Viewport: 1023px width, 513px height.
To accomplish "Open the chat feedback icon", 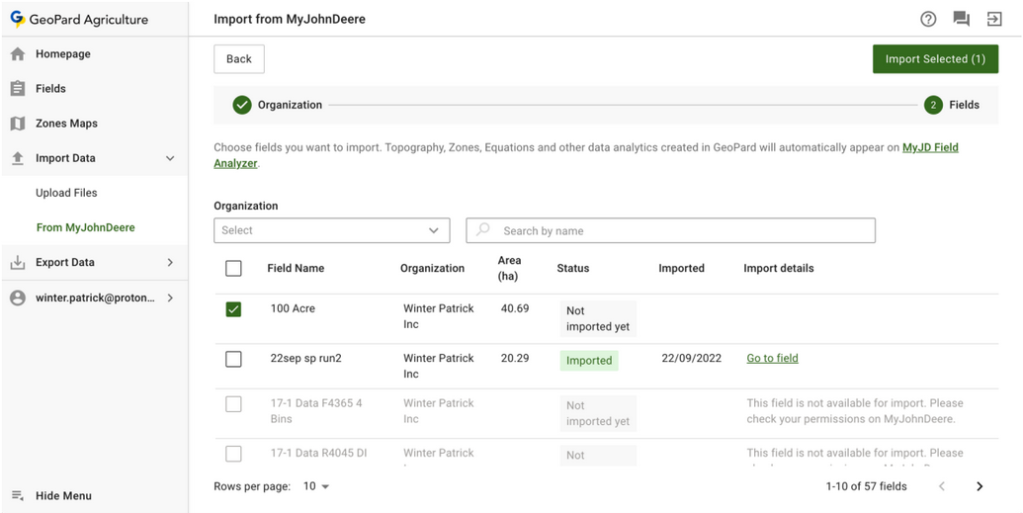I will [x=961, y=19].
